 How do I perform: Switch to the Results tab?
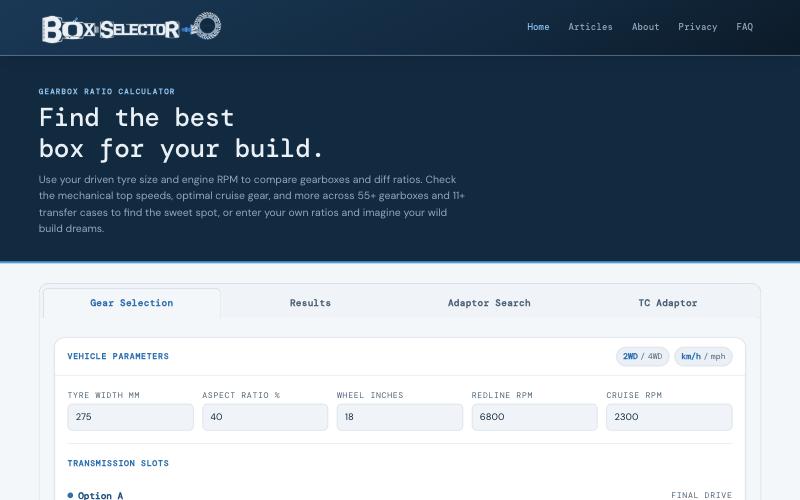tap(310, 303)
